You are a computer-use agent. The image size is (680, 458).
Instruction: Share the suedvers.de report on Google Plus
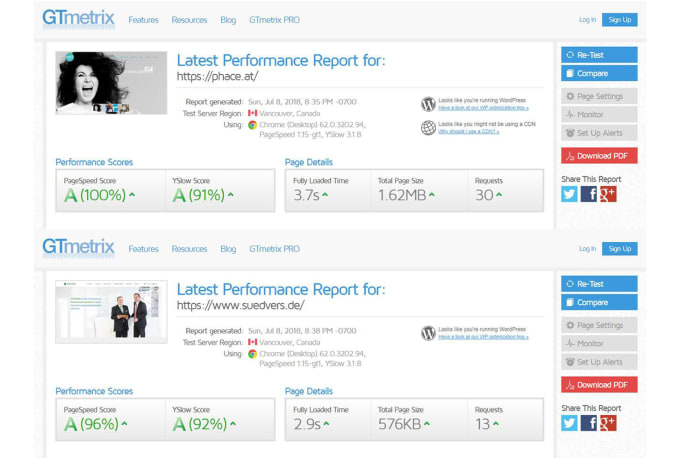[608, 423]
